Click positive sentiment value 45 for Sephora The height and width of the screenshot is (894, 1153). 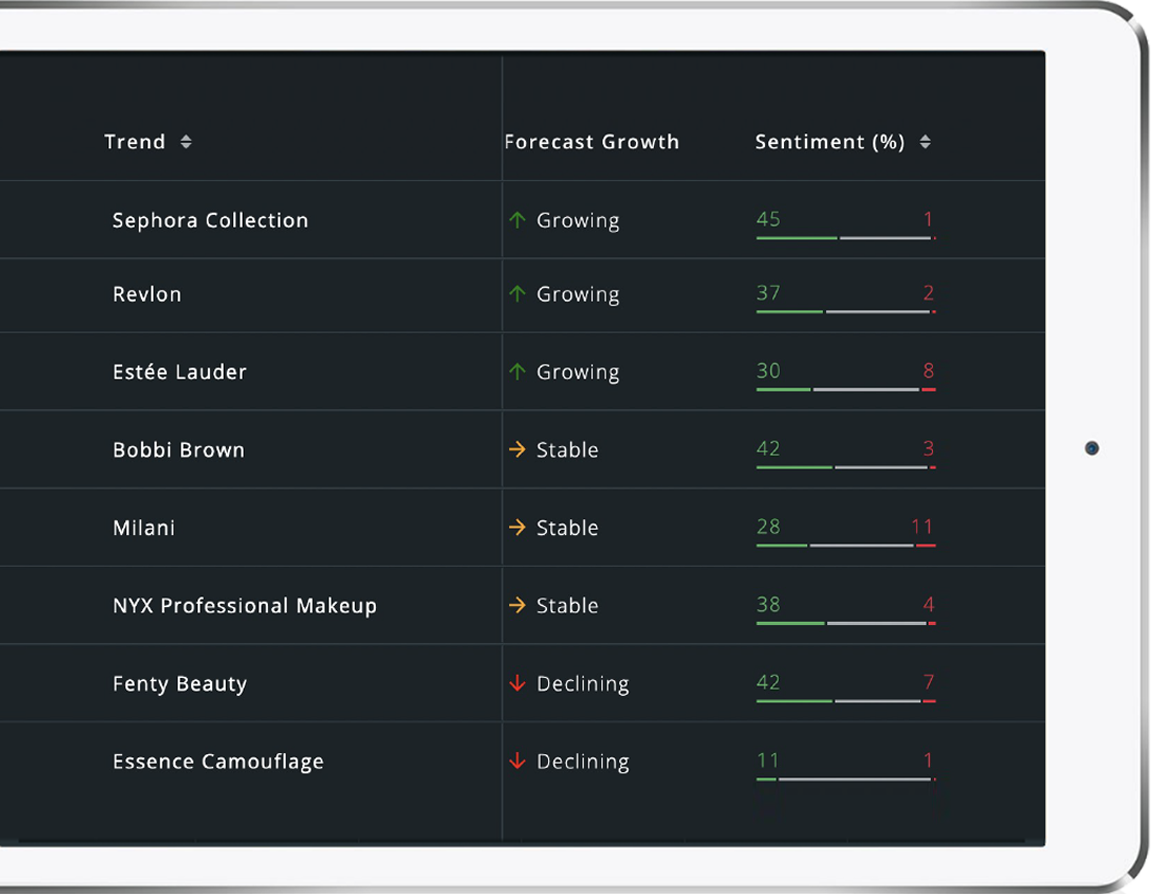[x=768, y=219]
